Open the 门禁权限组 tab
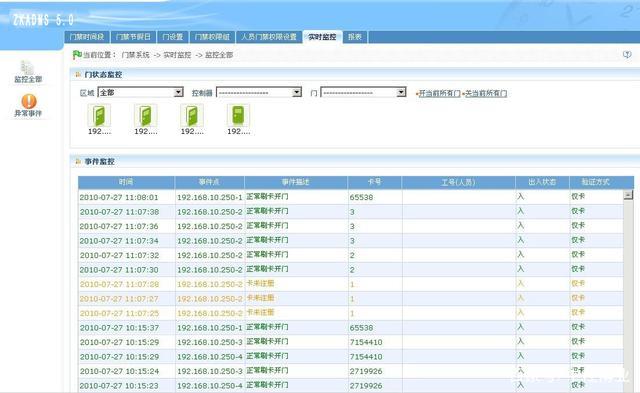The width and height of the screenshot is (640, 393). [212, 37]
